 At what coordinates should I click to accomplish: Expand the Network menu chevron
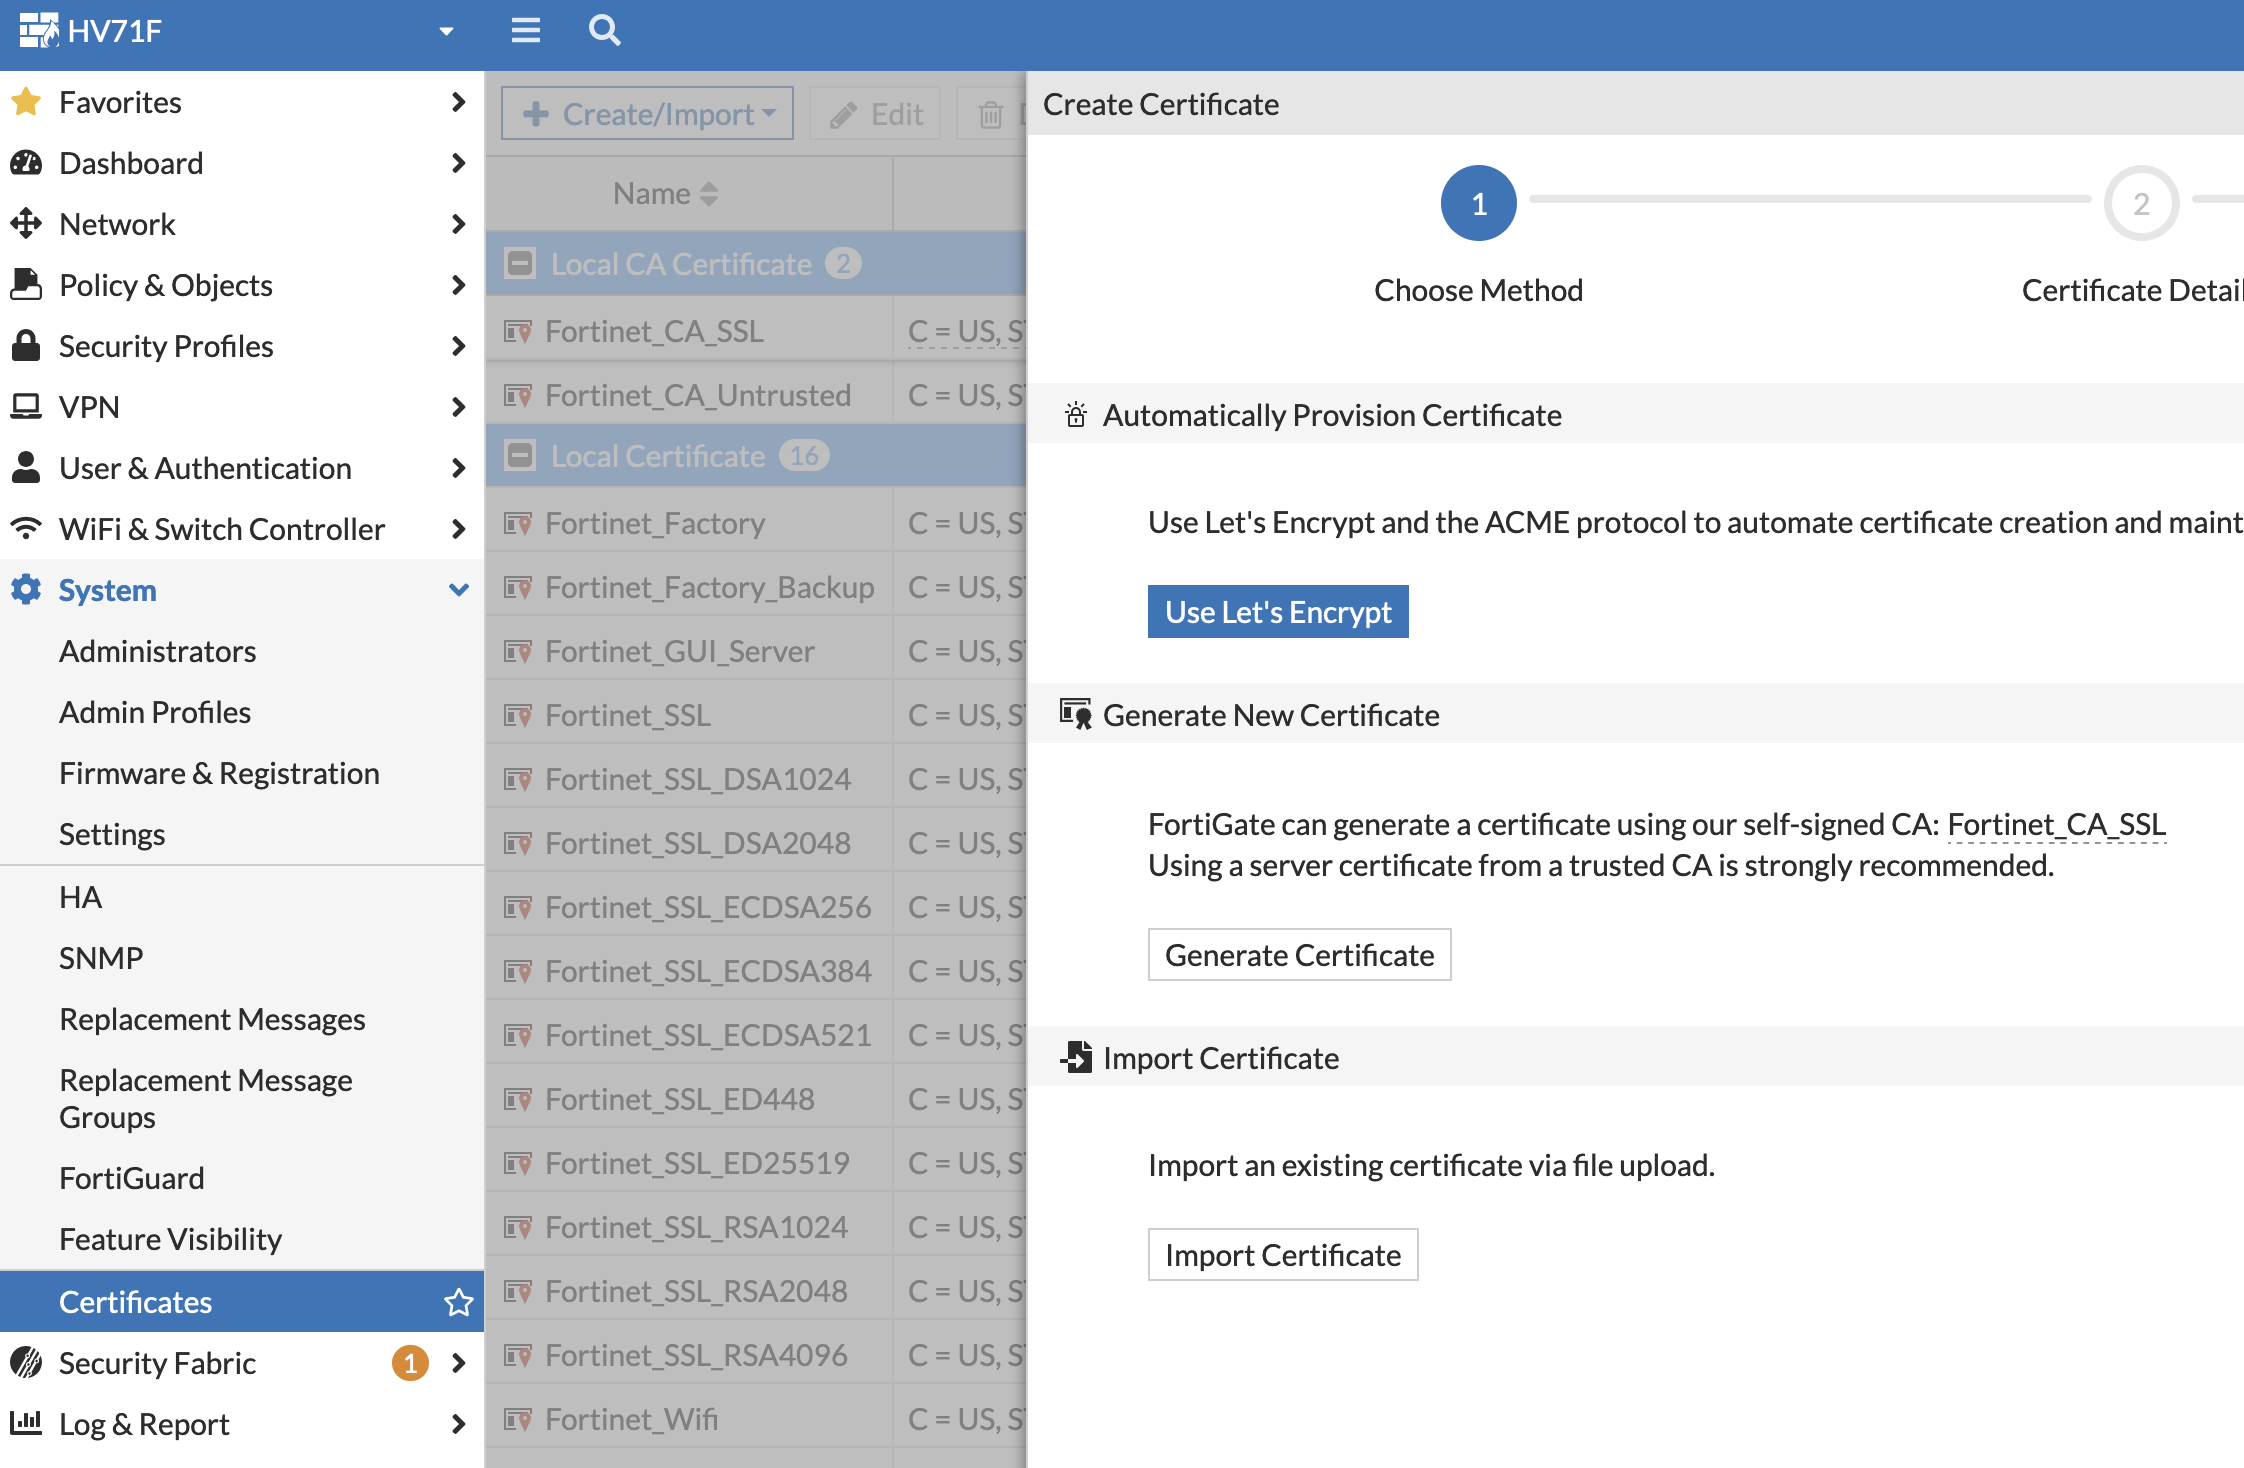(458, 224)
